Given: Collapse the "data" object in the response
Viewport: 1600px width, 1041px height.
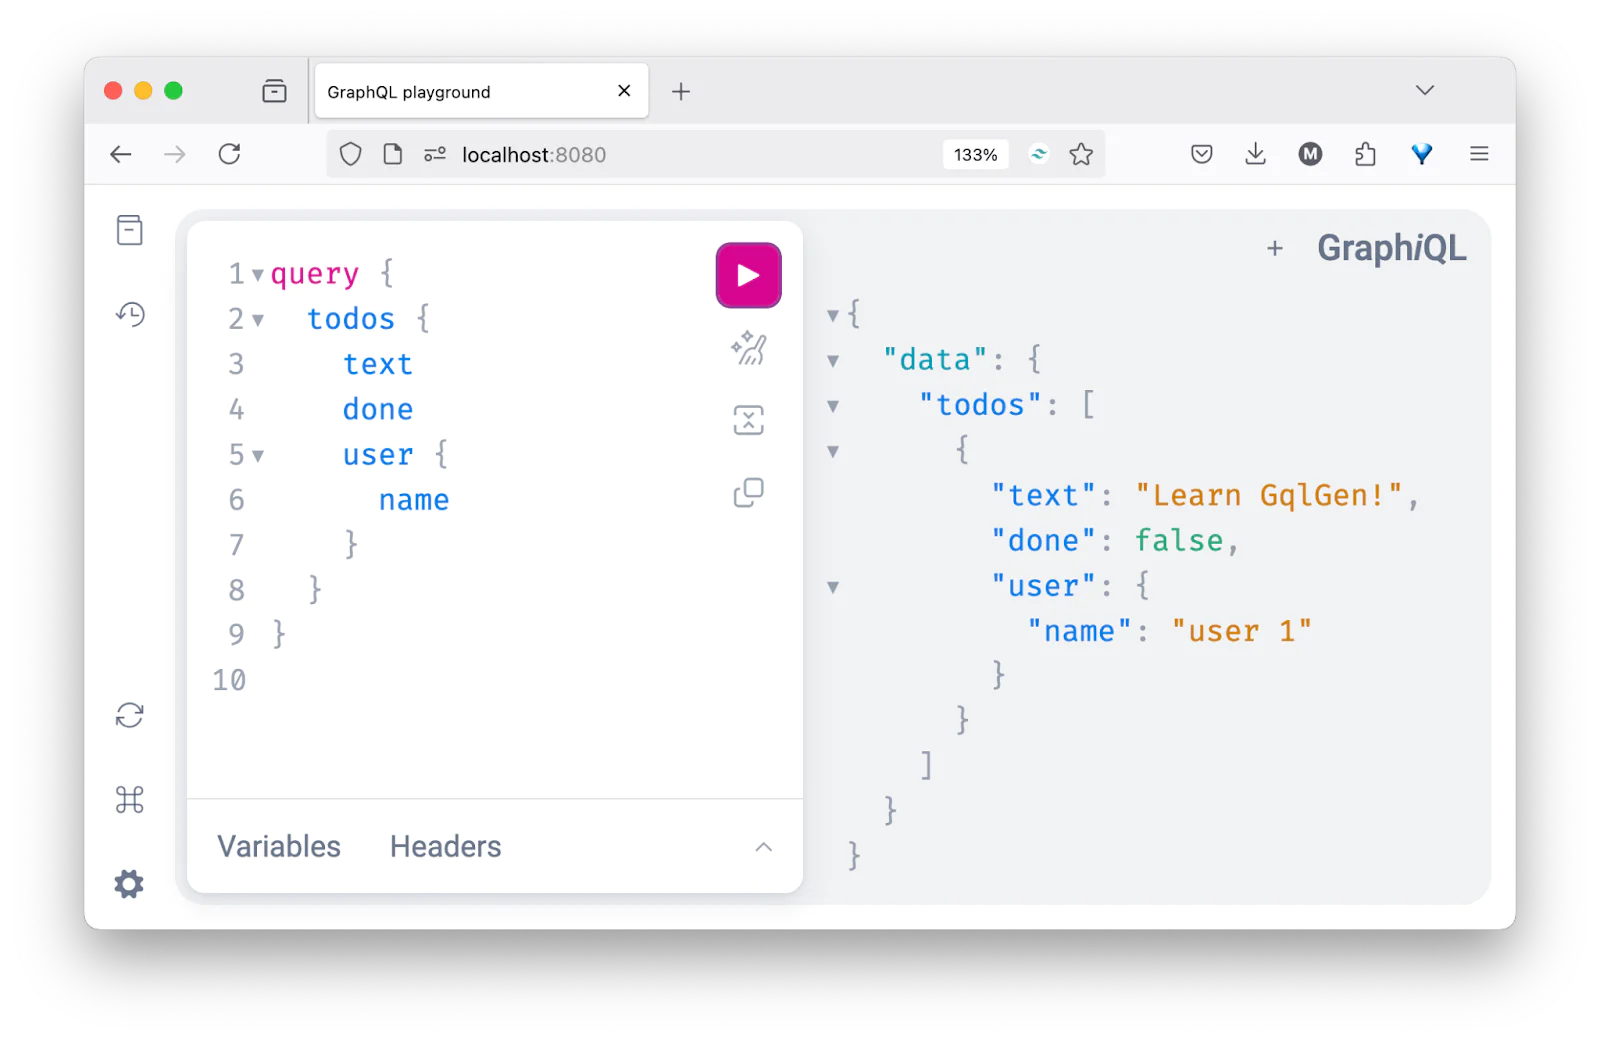Looking at the screenshot, I should (833, 360).
